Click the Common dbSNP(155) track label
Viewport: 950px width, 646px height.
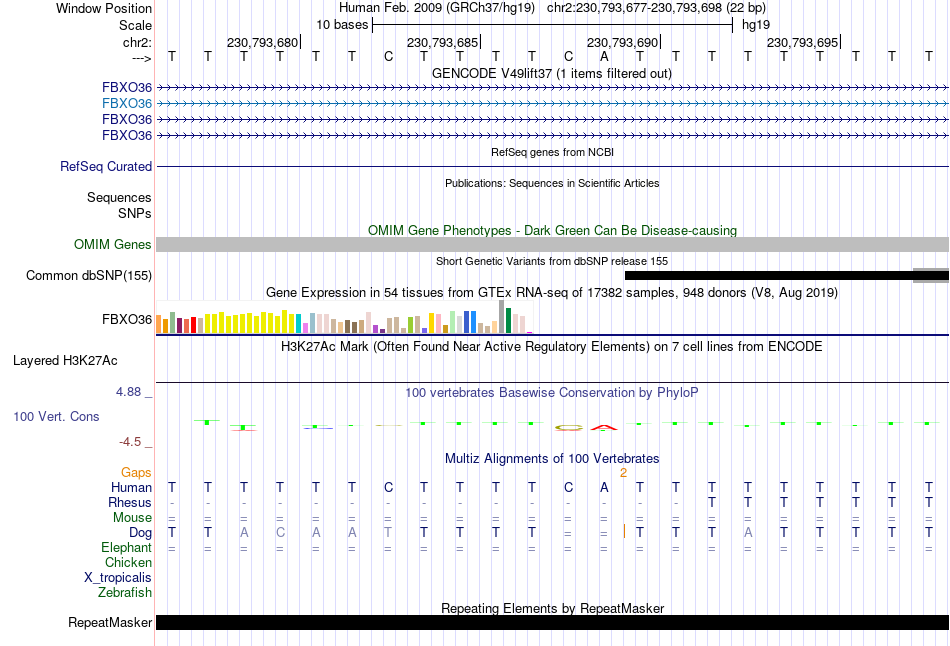(x=89, y=275)
